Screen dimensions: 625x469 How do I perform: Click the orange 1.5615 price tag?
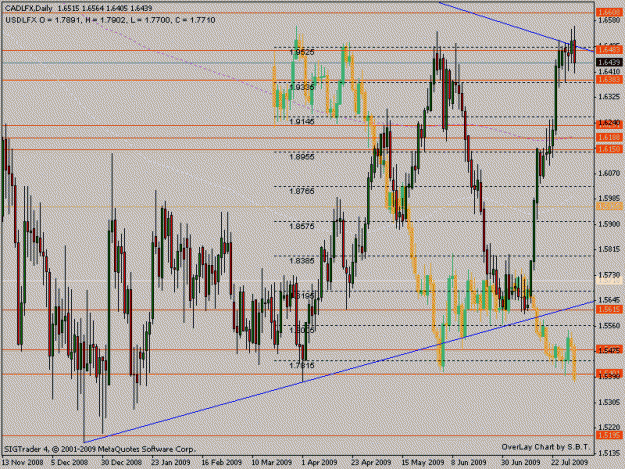(609, 309)
